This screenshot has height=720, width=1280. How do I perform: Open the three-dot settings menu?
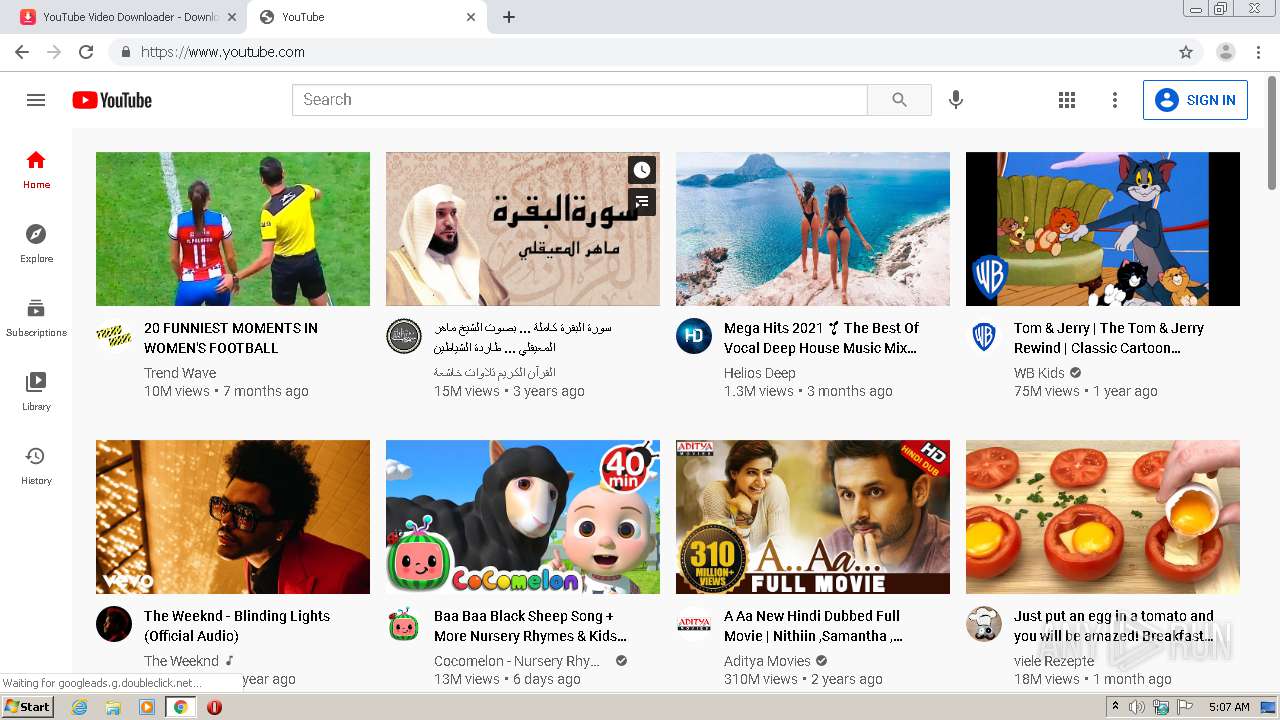(x=1115, y=100)
